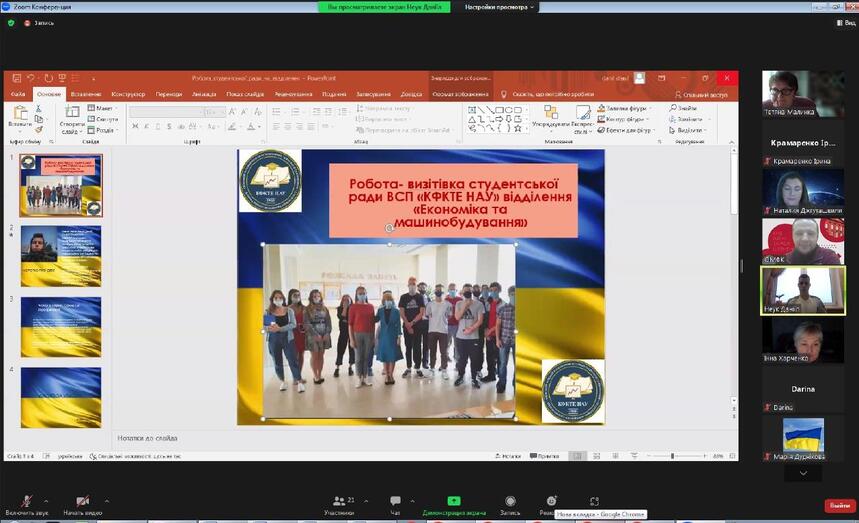
Task: Click Знайти find button
Action: click(x=683, y=108)
